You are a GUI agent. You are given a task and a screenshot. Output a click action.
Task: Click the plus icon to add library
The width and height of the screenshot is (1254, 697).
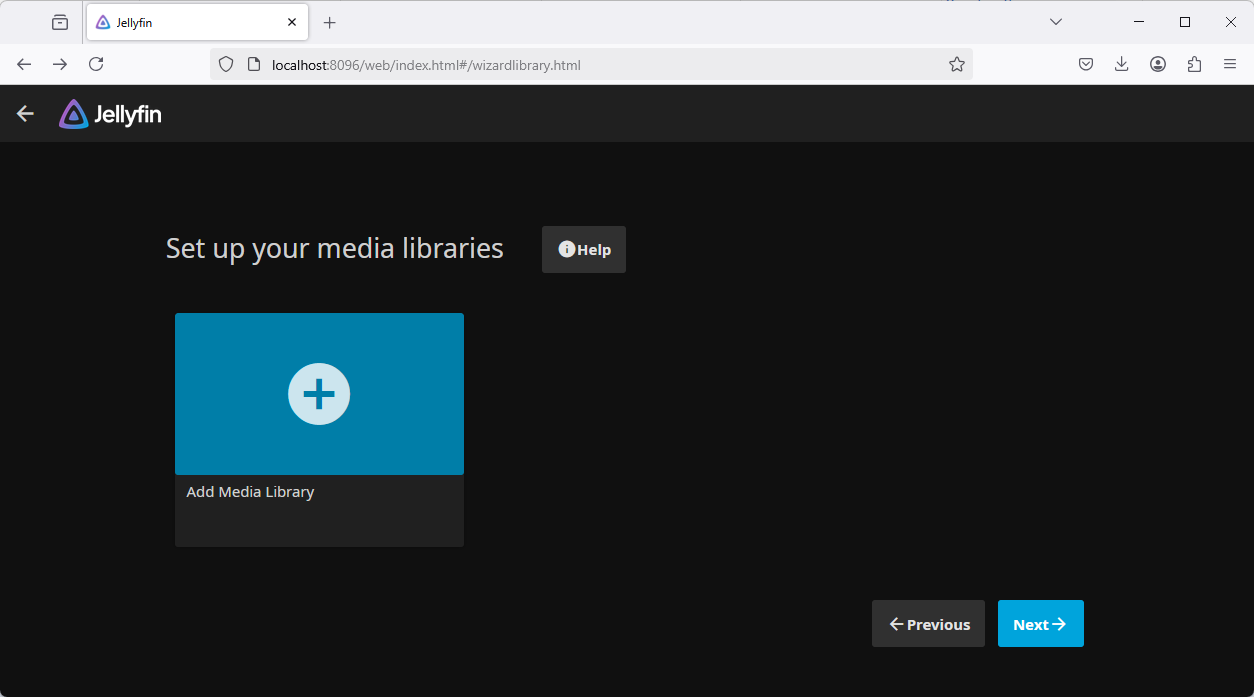319,394
